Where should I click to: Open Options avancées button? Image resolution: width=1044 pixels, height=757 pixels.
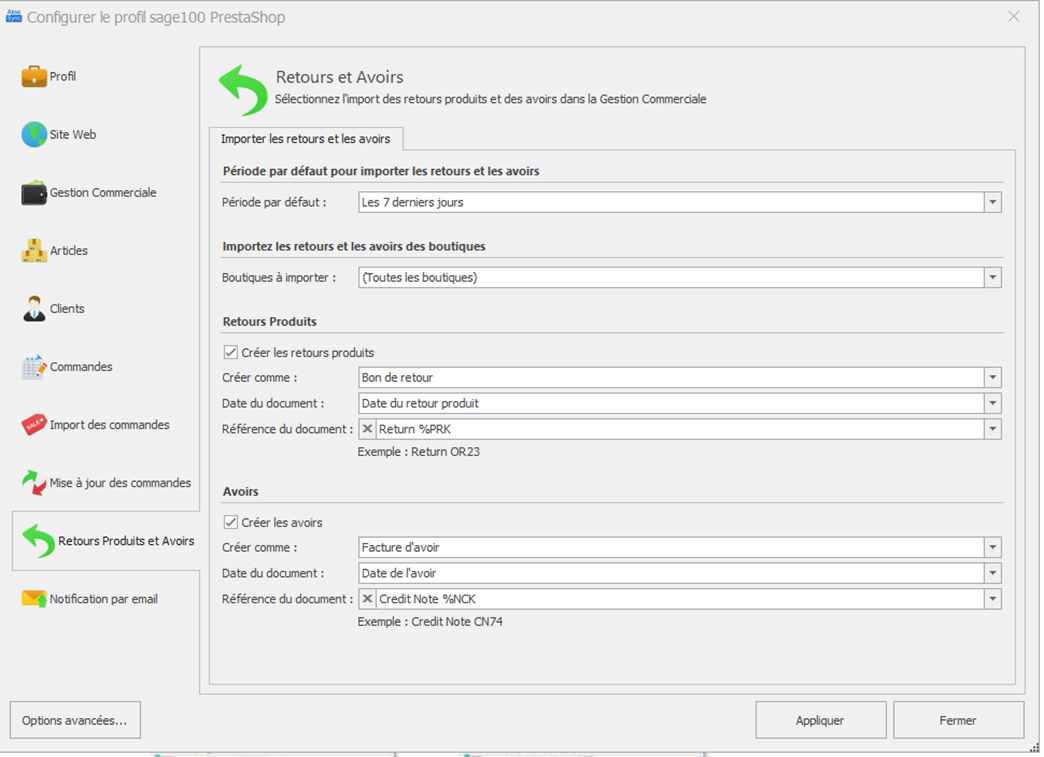[x=75, y=720]
